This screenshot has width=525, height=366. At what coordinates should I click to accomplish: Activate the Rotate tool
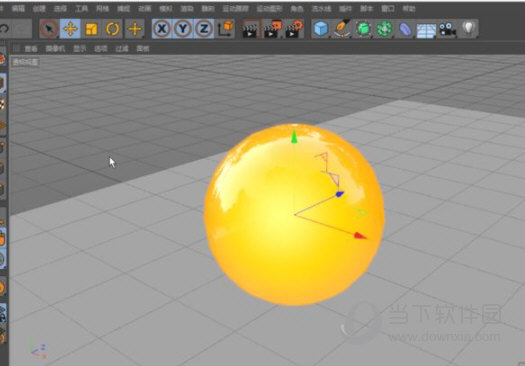pyautogui.click(x=112, y=29)
